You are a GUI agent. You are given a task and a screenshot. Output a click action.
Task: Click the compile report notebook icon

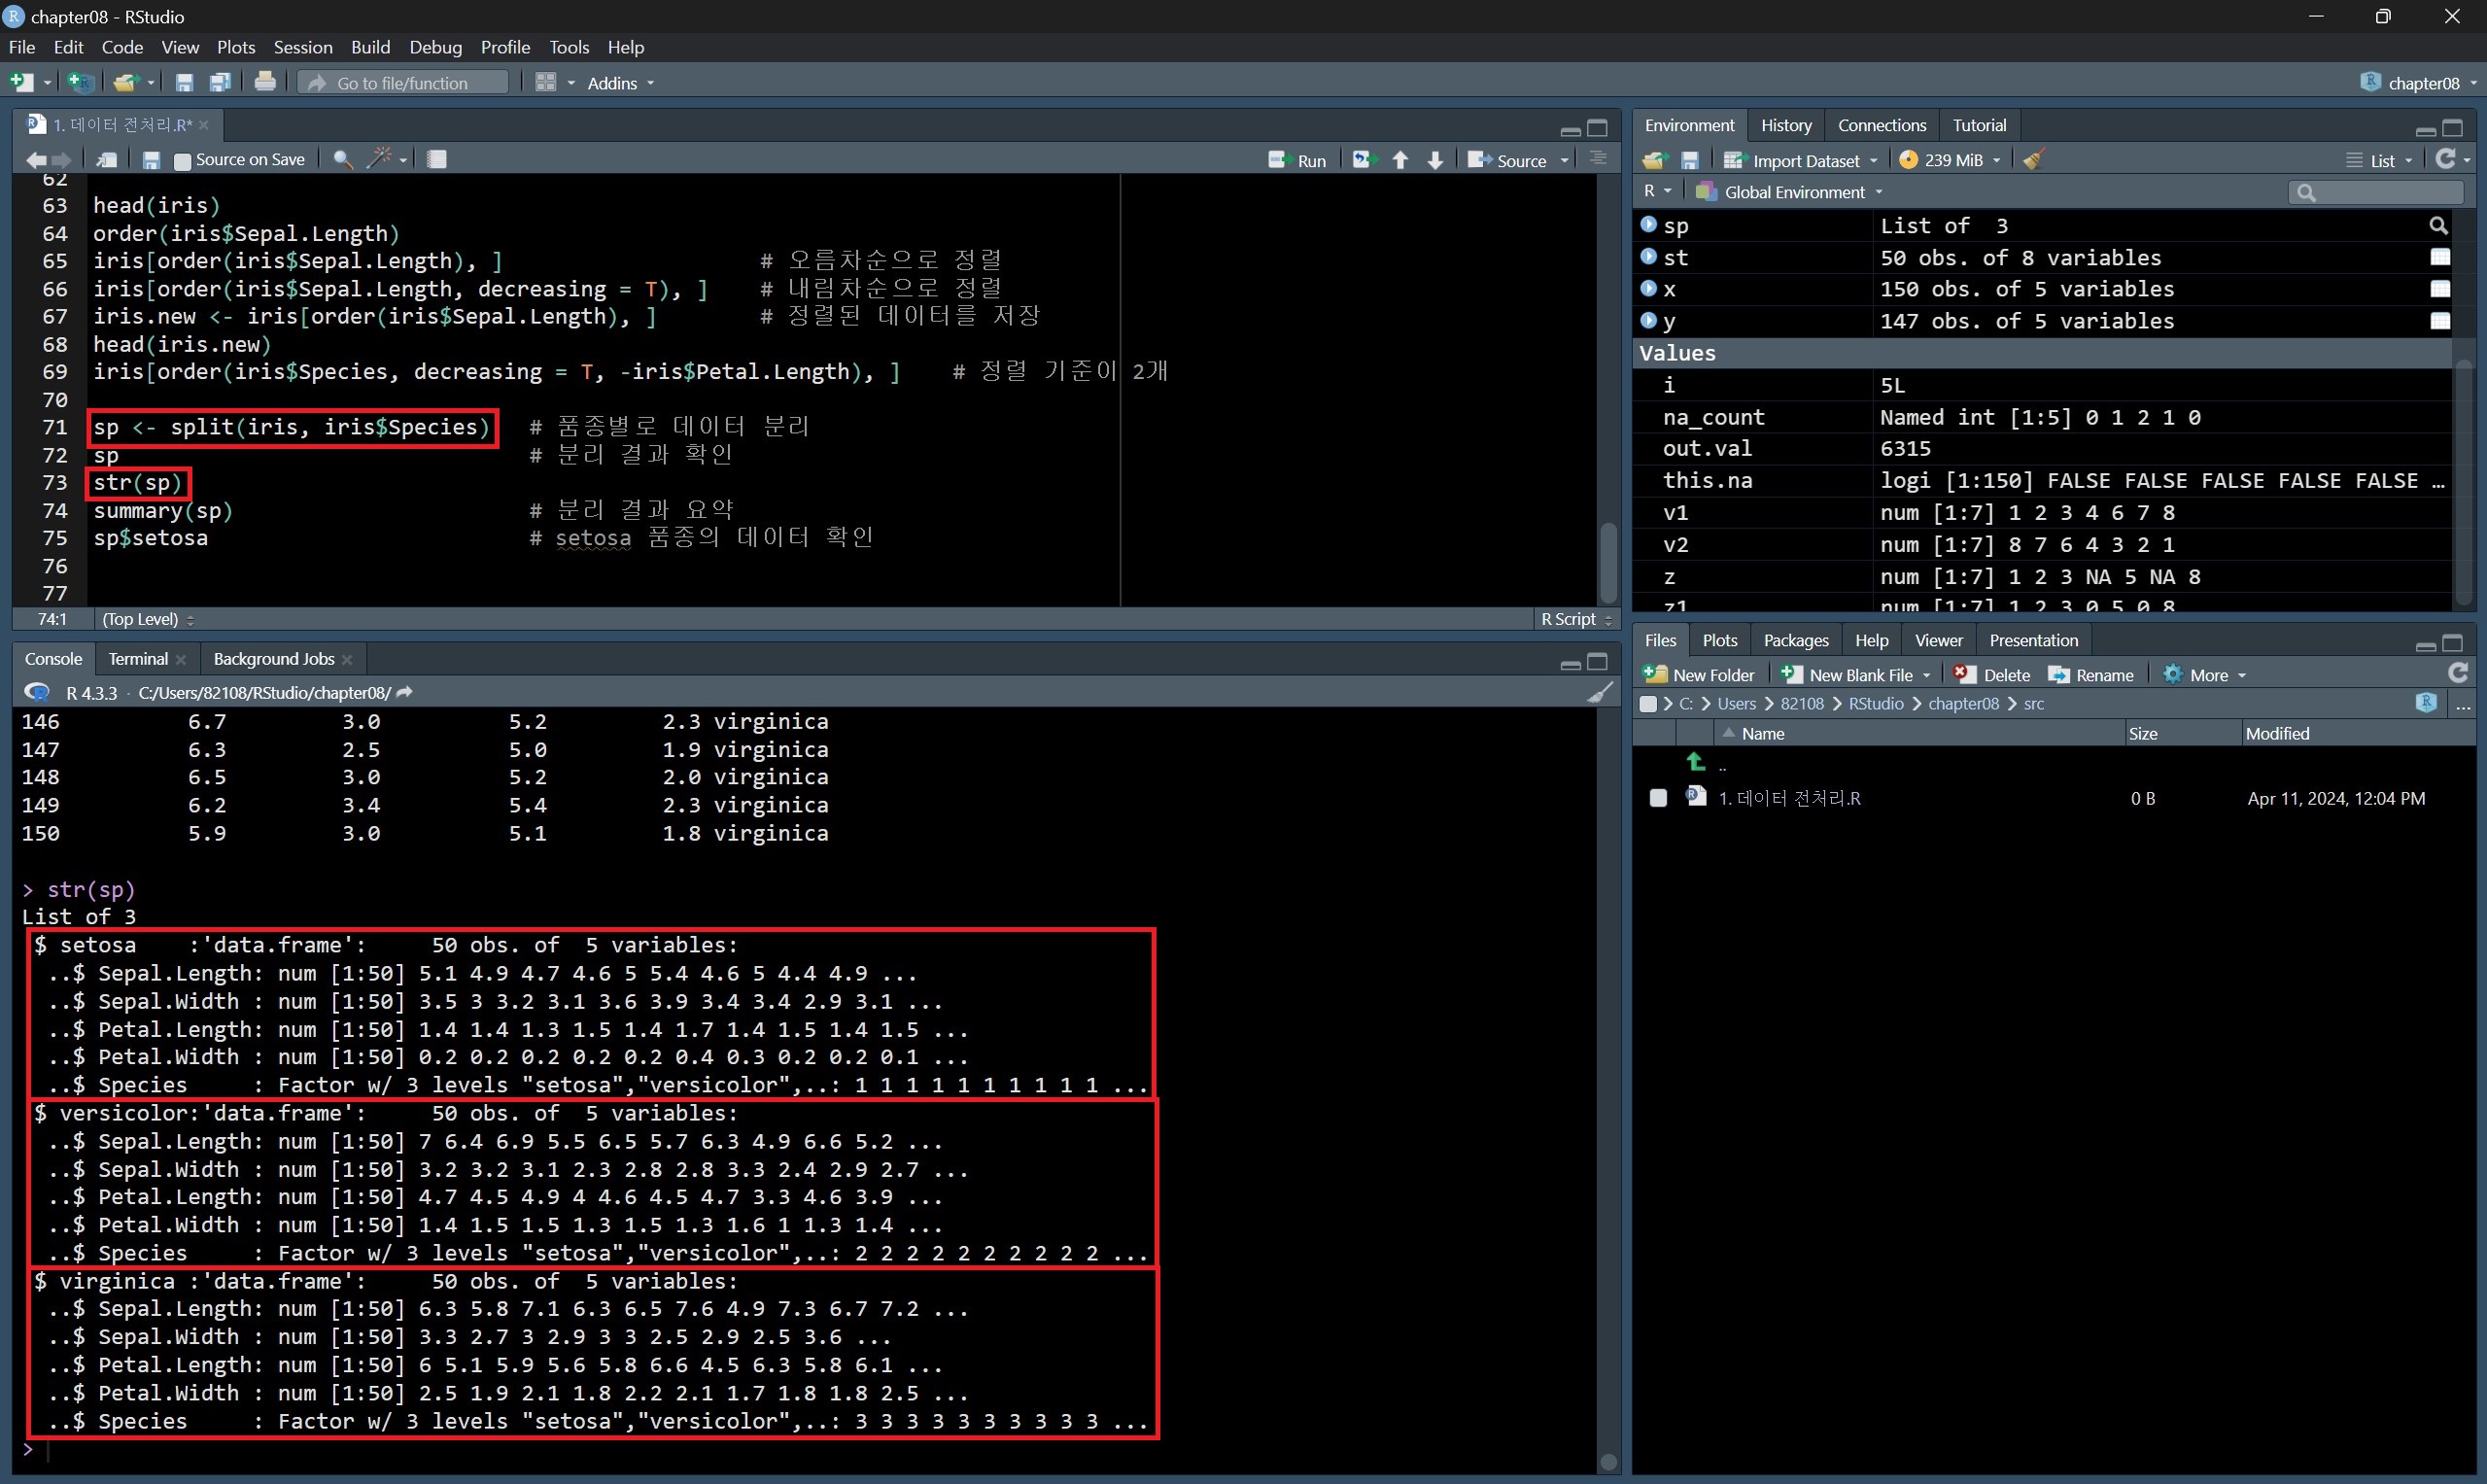(437, 159)
